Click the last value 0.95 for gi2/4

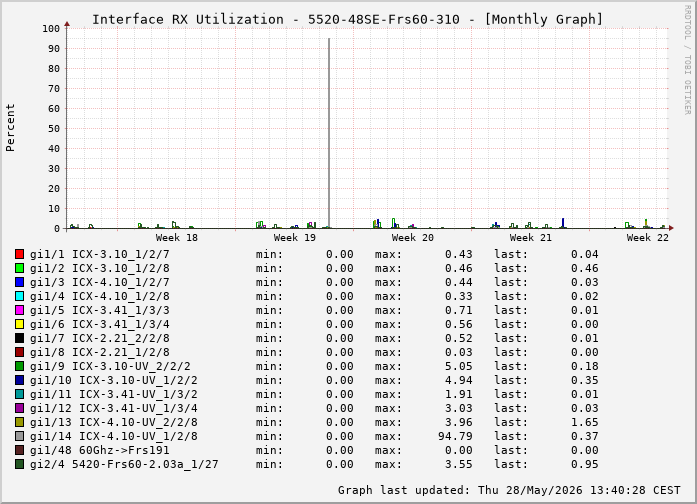pos(585,464)
